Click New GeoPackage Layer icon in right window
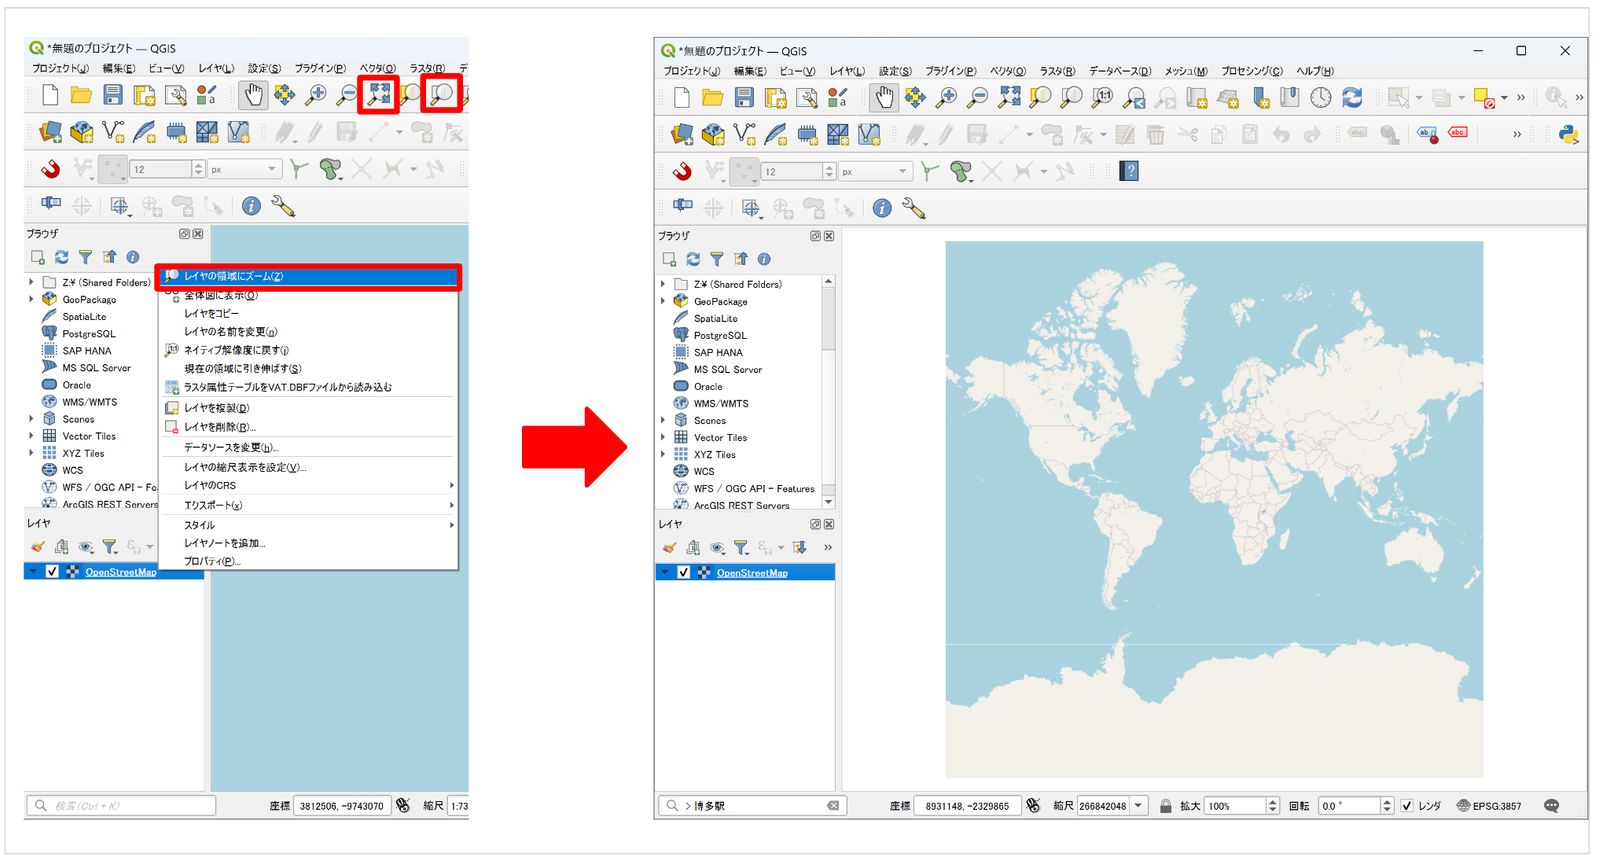 (713, 134)
